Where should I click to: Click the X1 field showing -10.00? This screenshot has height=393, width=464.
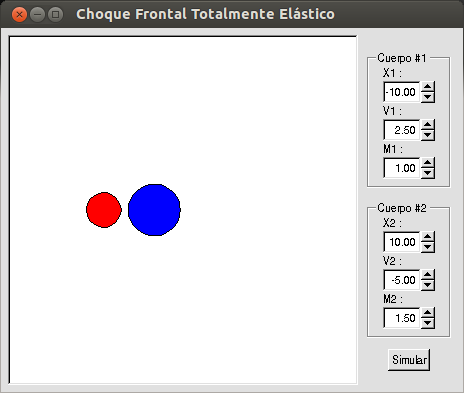[402, 92]
